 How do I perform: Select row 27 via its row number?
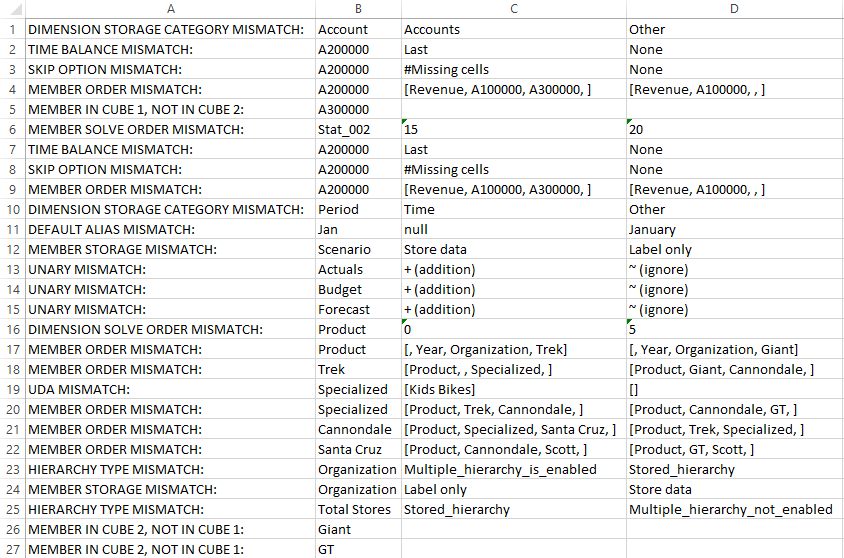pyautogui.click(x=12, y=550)
